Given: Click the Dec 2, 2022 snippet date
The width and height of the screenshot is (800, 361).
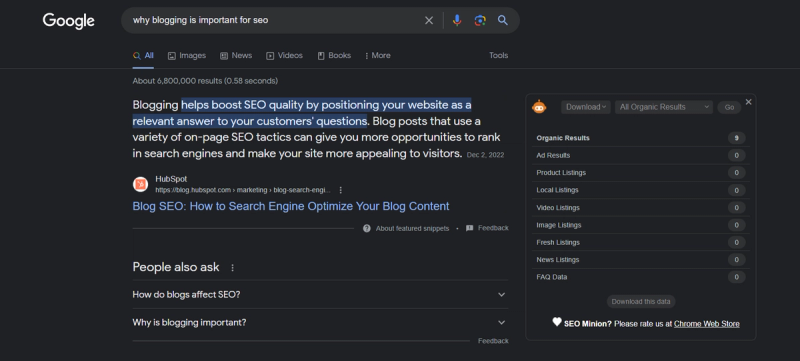Looking at the screenshot, I should point(485,155).
